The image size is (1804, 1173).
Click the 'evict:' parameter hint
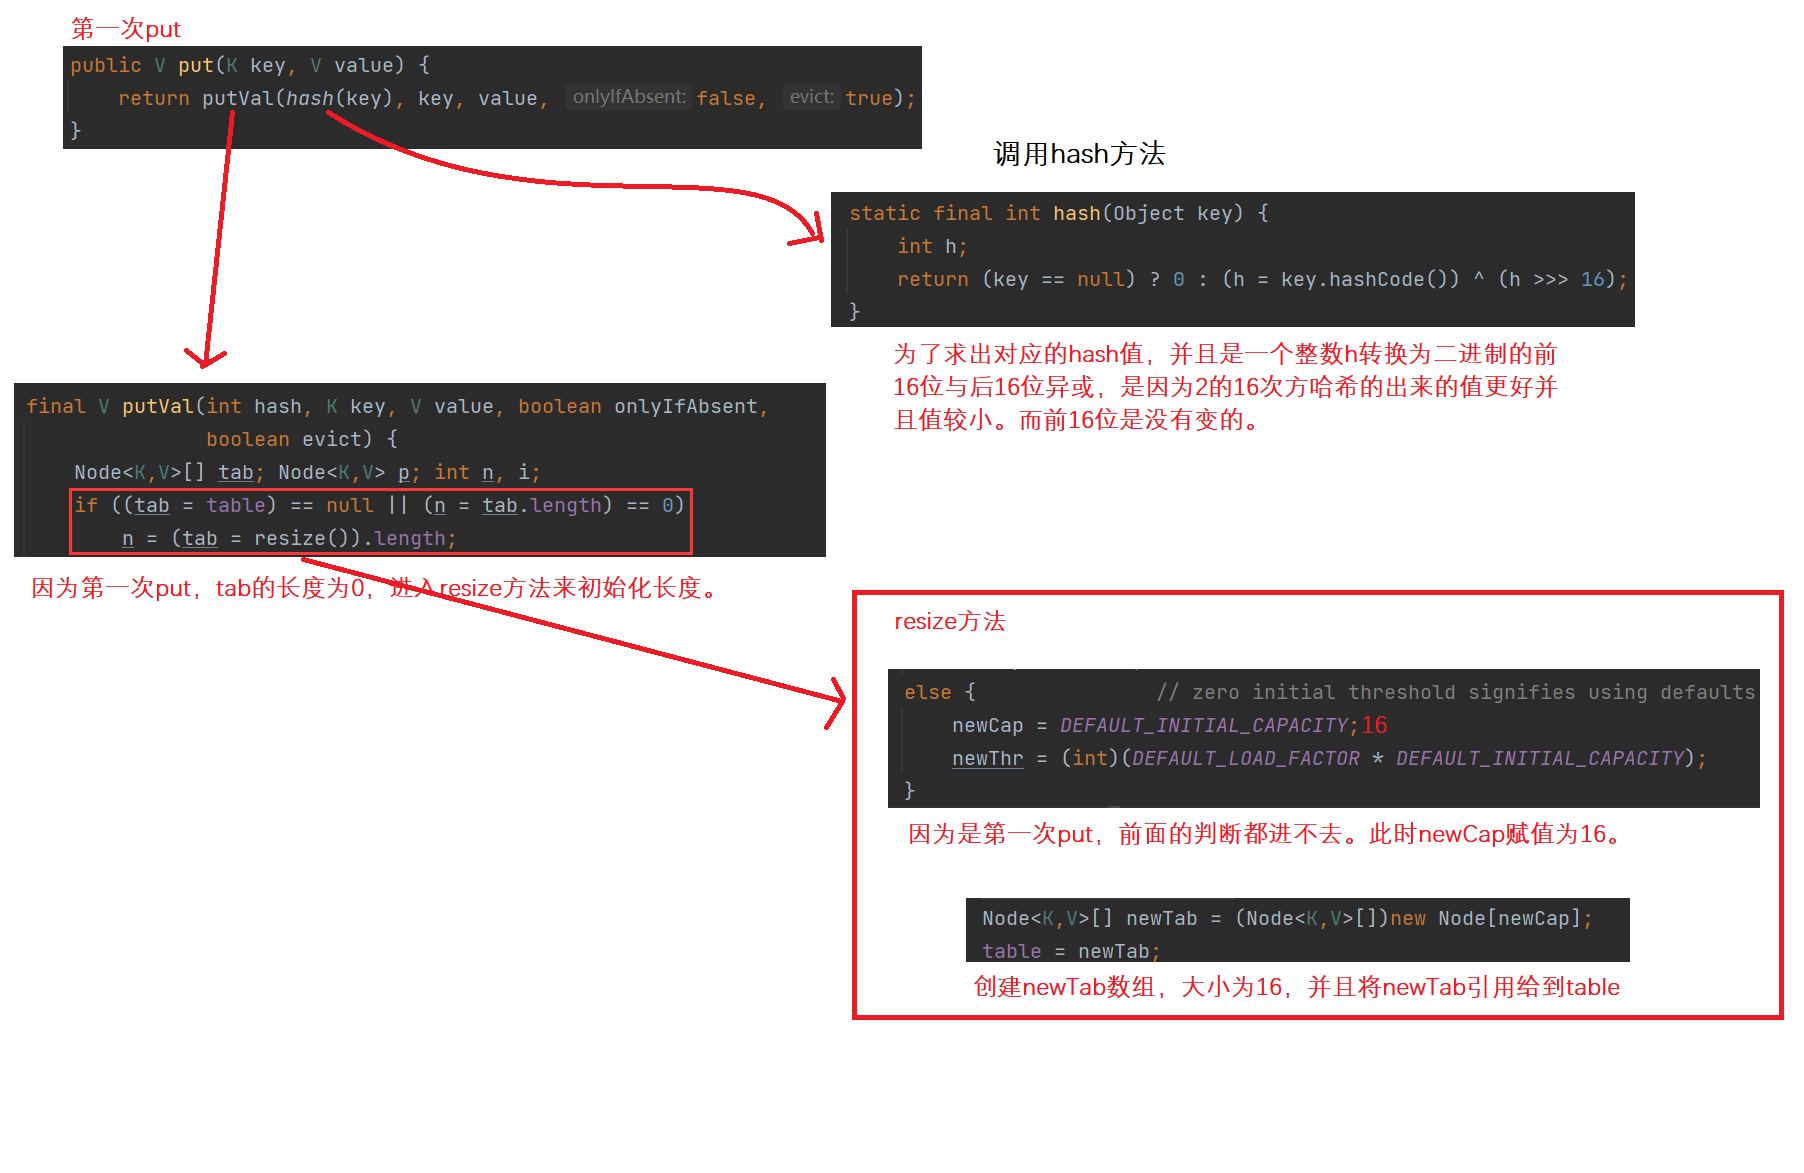click(811, 97)
